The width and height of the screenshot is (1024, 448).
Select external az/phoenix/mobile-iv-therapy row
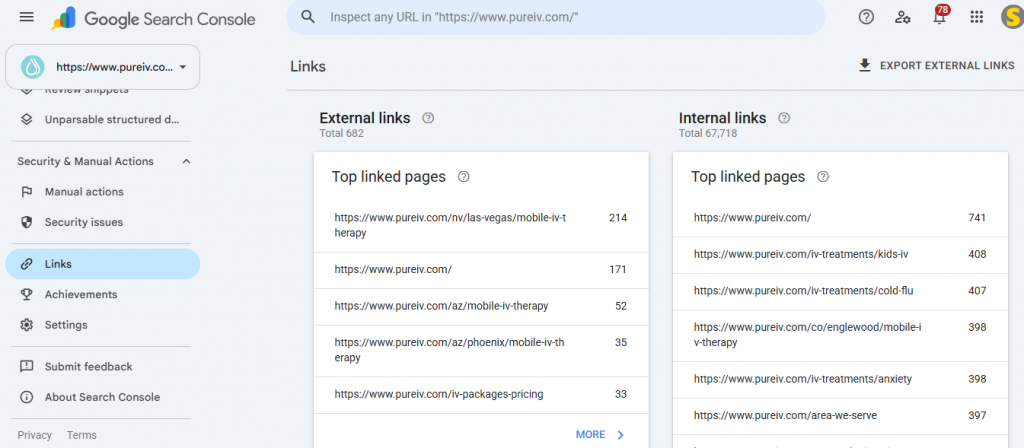tap(481, 350)
